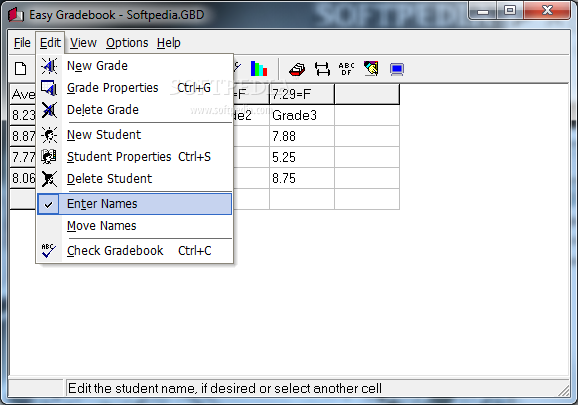Select the 7.77 average cell
578x405 pixels.
pyautogui.click(x=23, y=157)
